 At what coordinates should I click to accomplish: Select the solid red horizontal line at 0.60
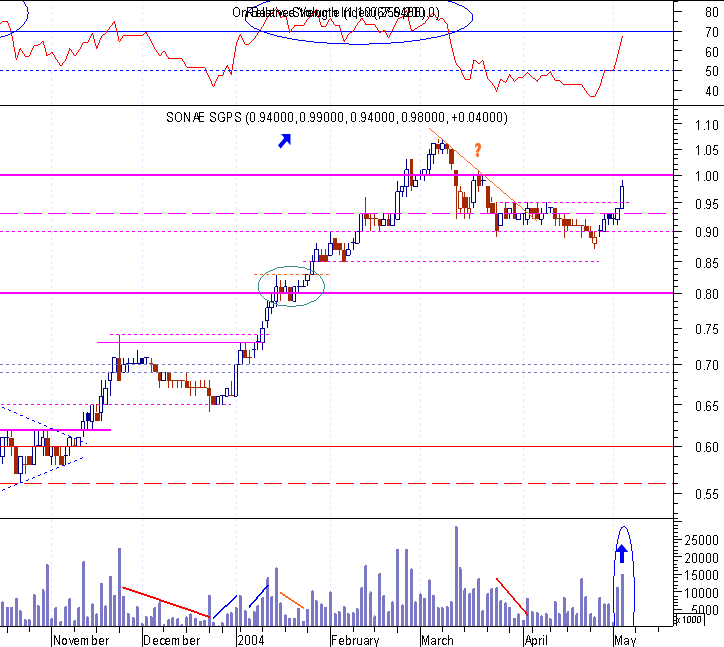point(337,447)
